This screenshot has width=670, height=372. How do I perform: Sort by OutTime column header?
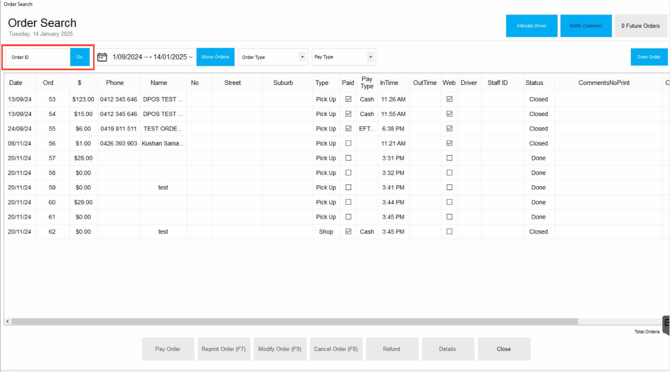425,83
